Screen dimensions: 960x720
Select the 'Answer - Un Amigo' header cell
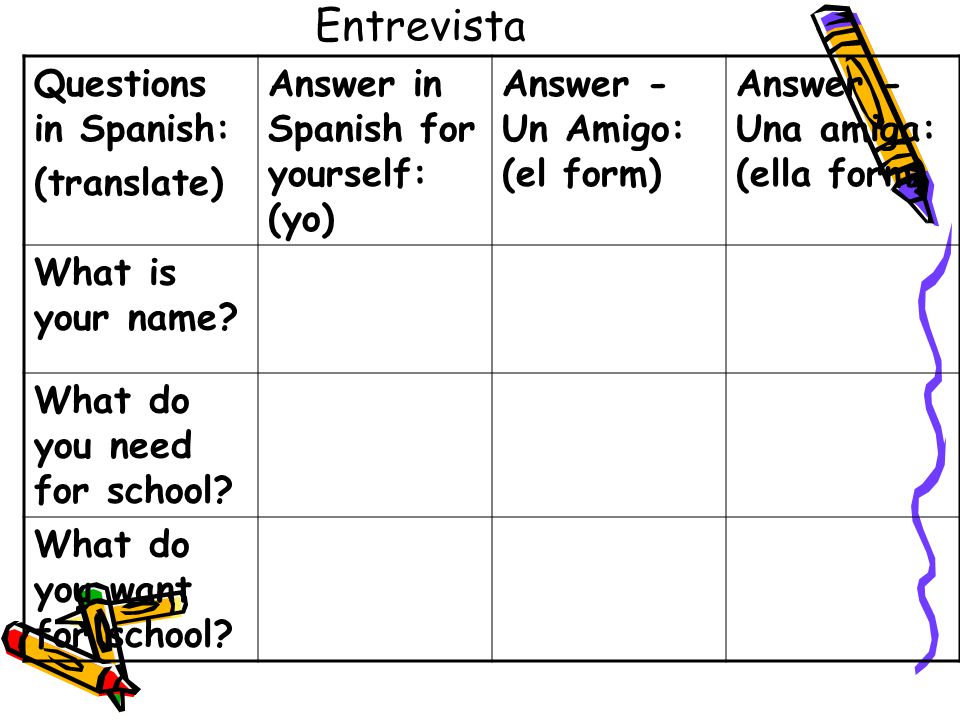609,151
